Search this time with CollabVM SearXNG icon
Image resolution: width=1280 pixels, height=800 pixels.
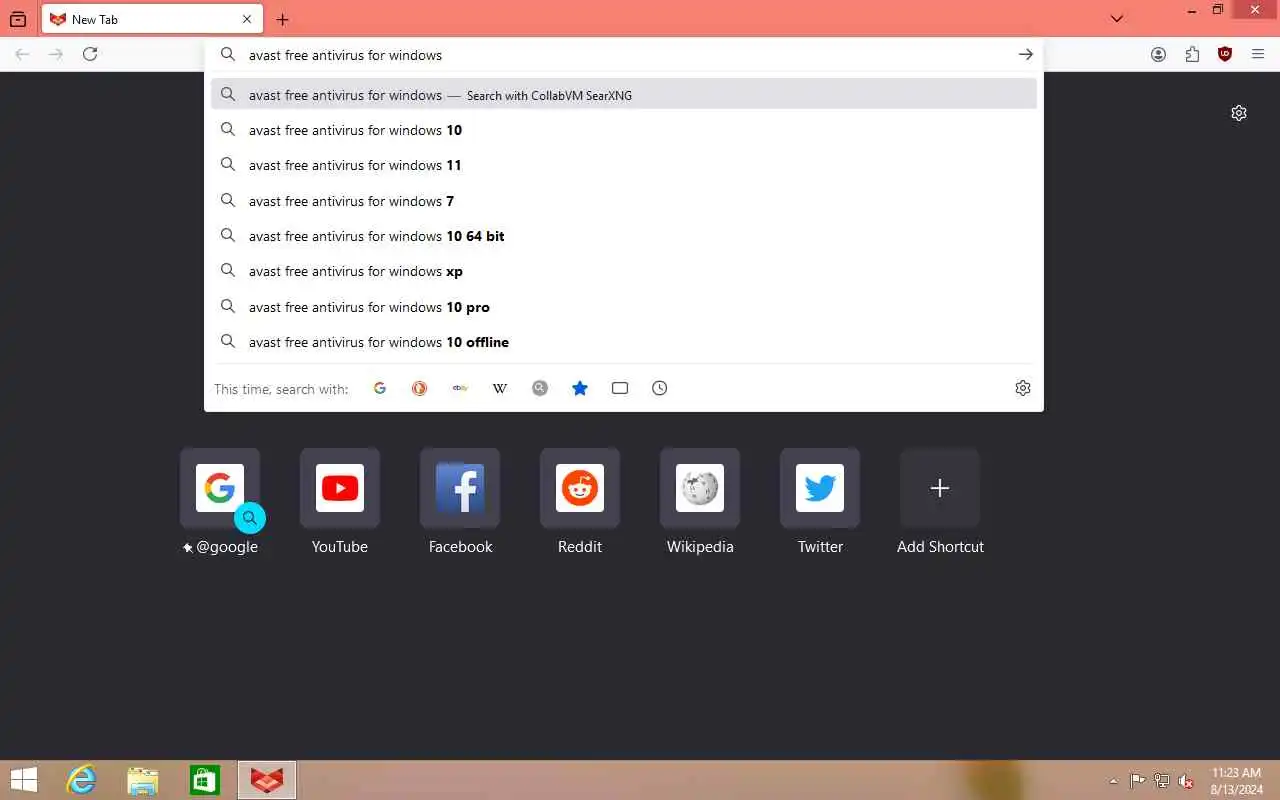click(x=540, y=388)
